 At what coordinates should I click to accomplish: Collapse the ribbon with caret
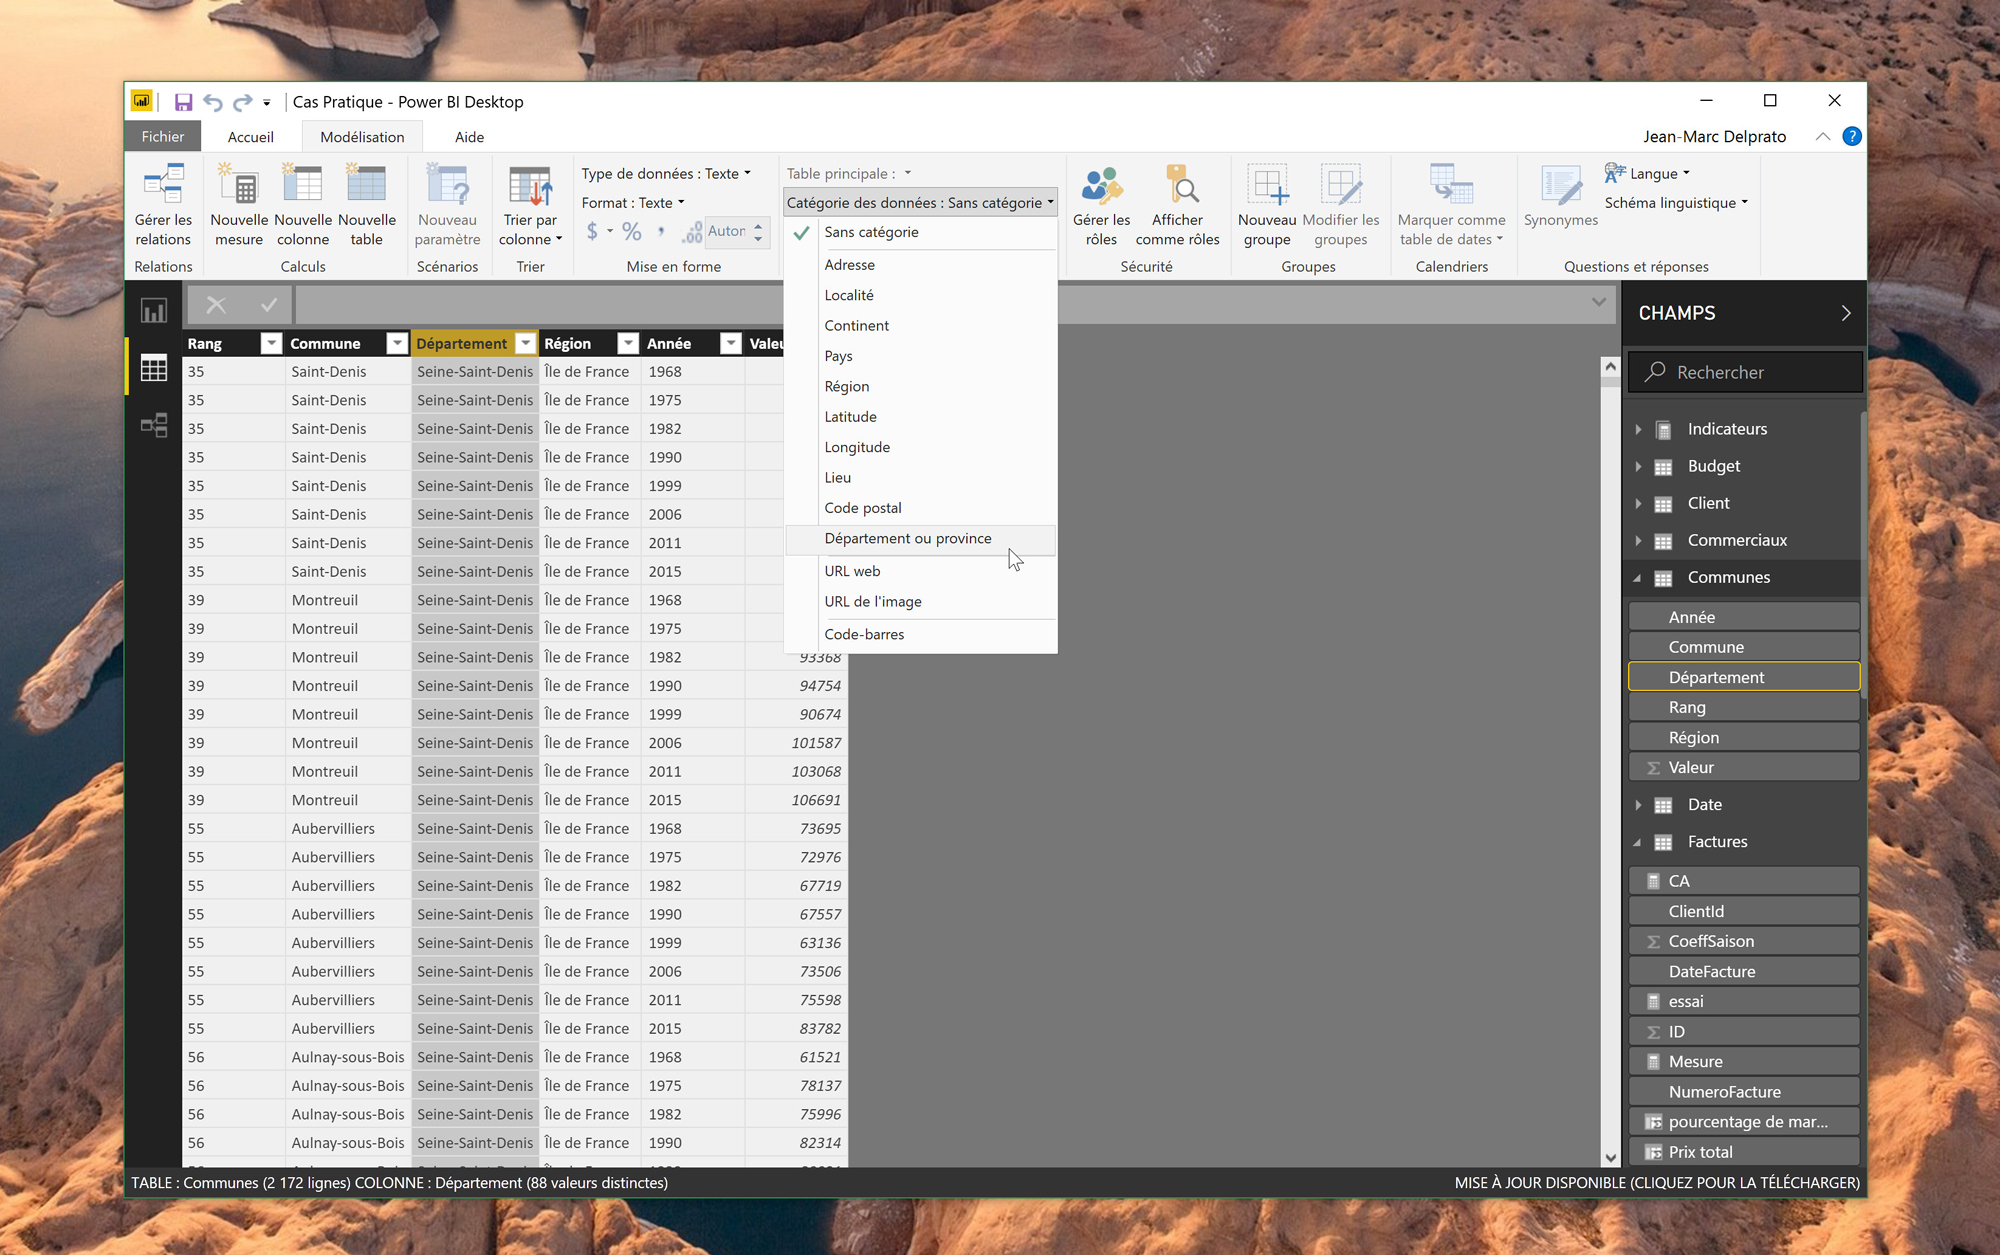tap(1823, 137)
